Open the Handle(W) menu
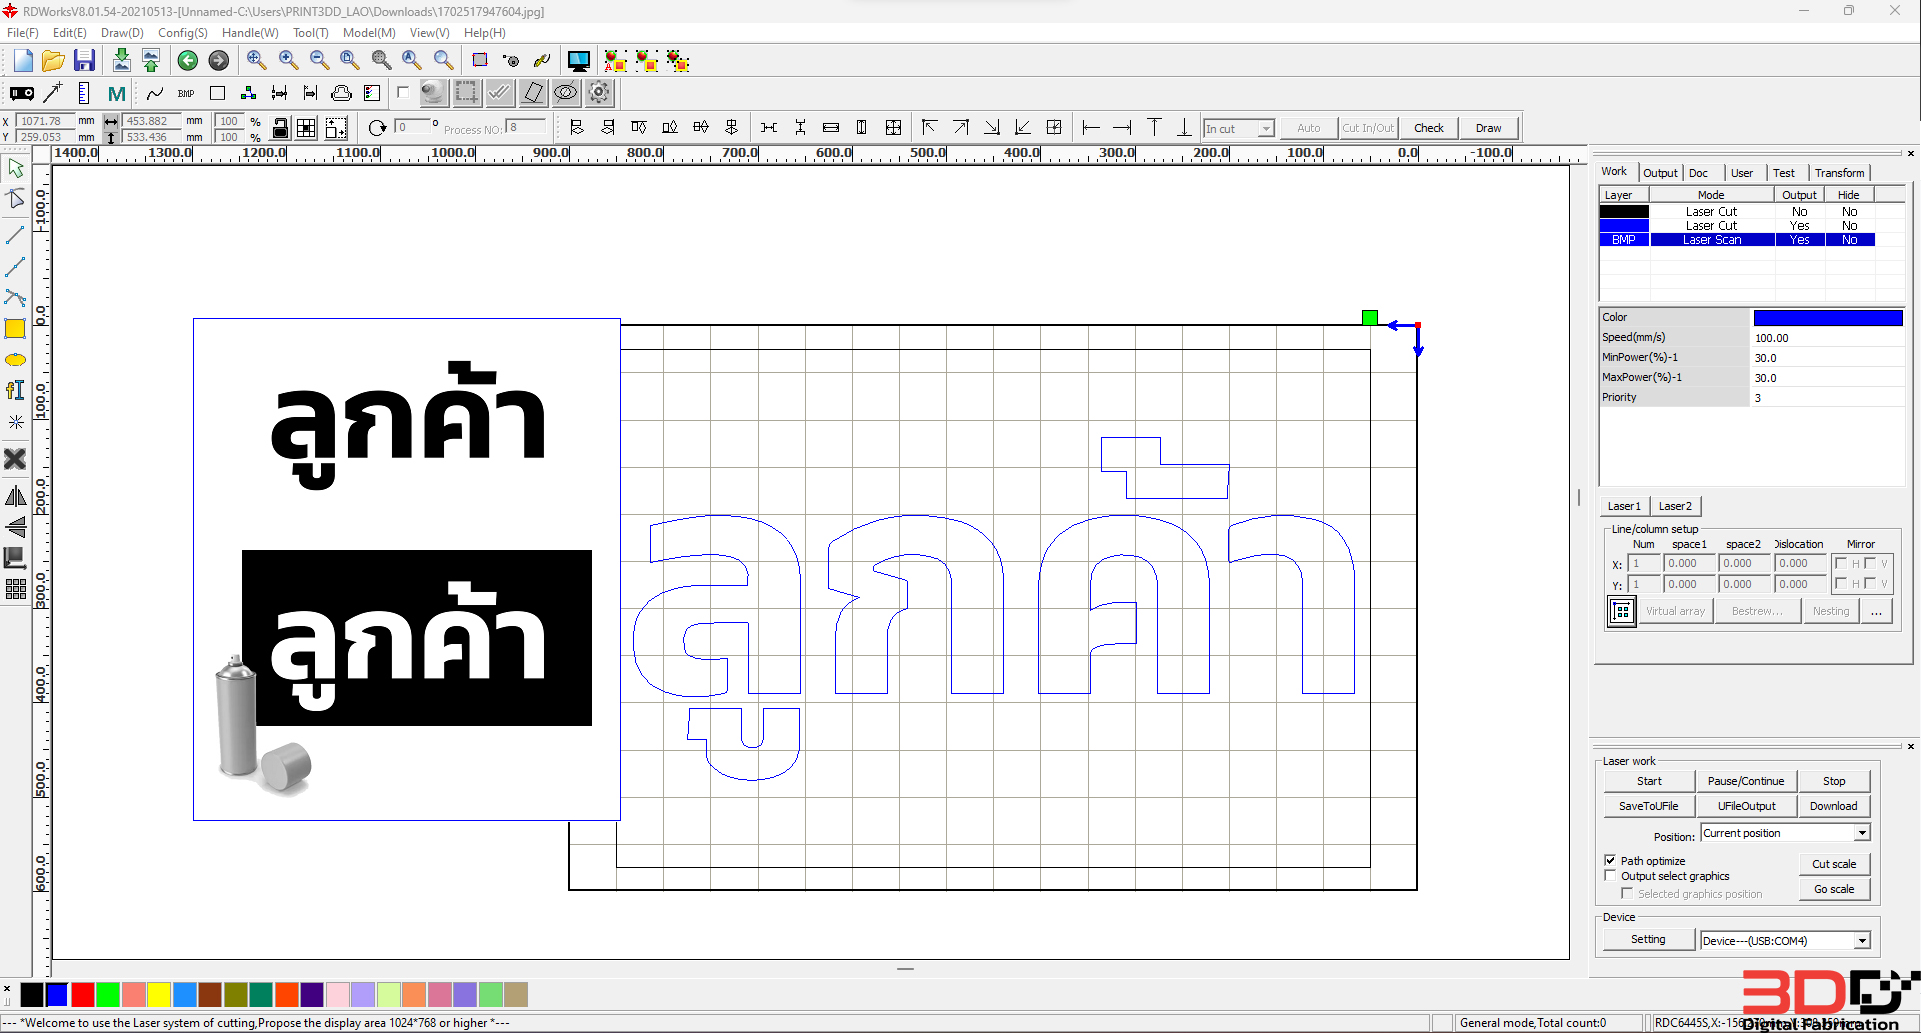This screenshot has height=1033, width=1921. (250, 33)
